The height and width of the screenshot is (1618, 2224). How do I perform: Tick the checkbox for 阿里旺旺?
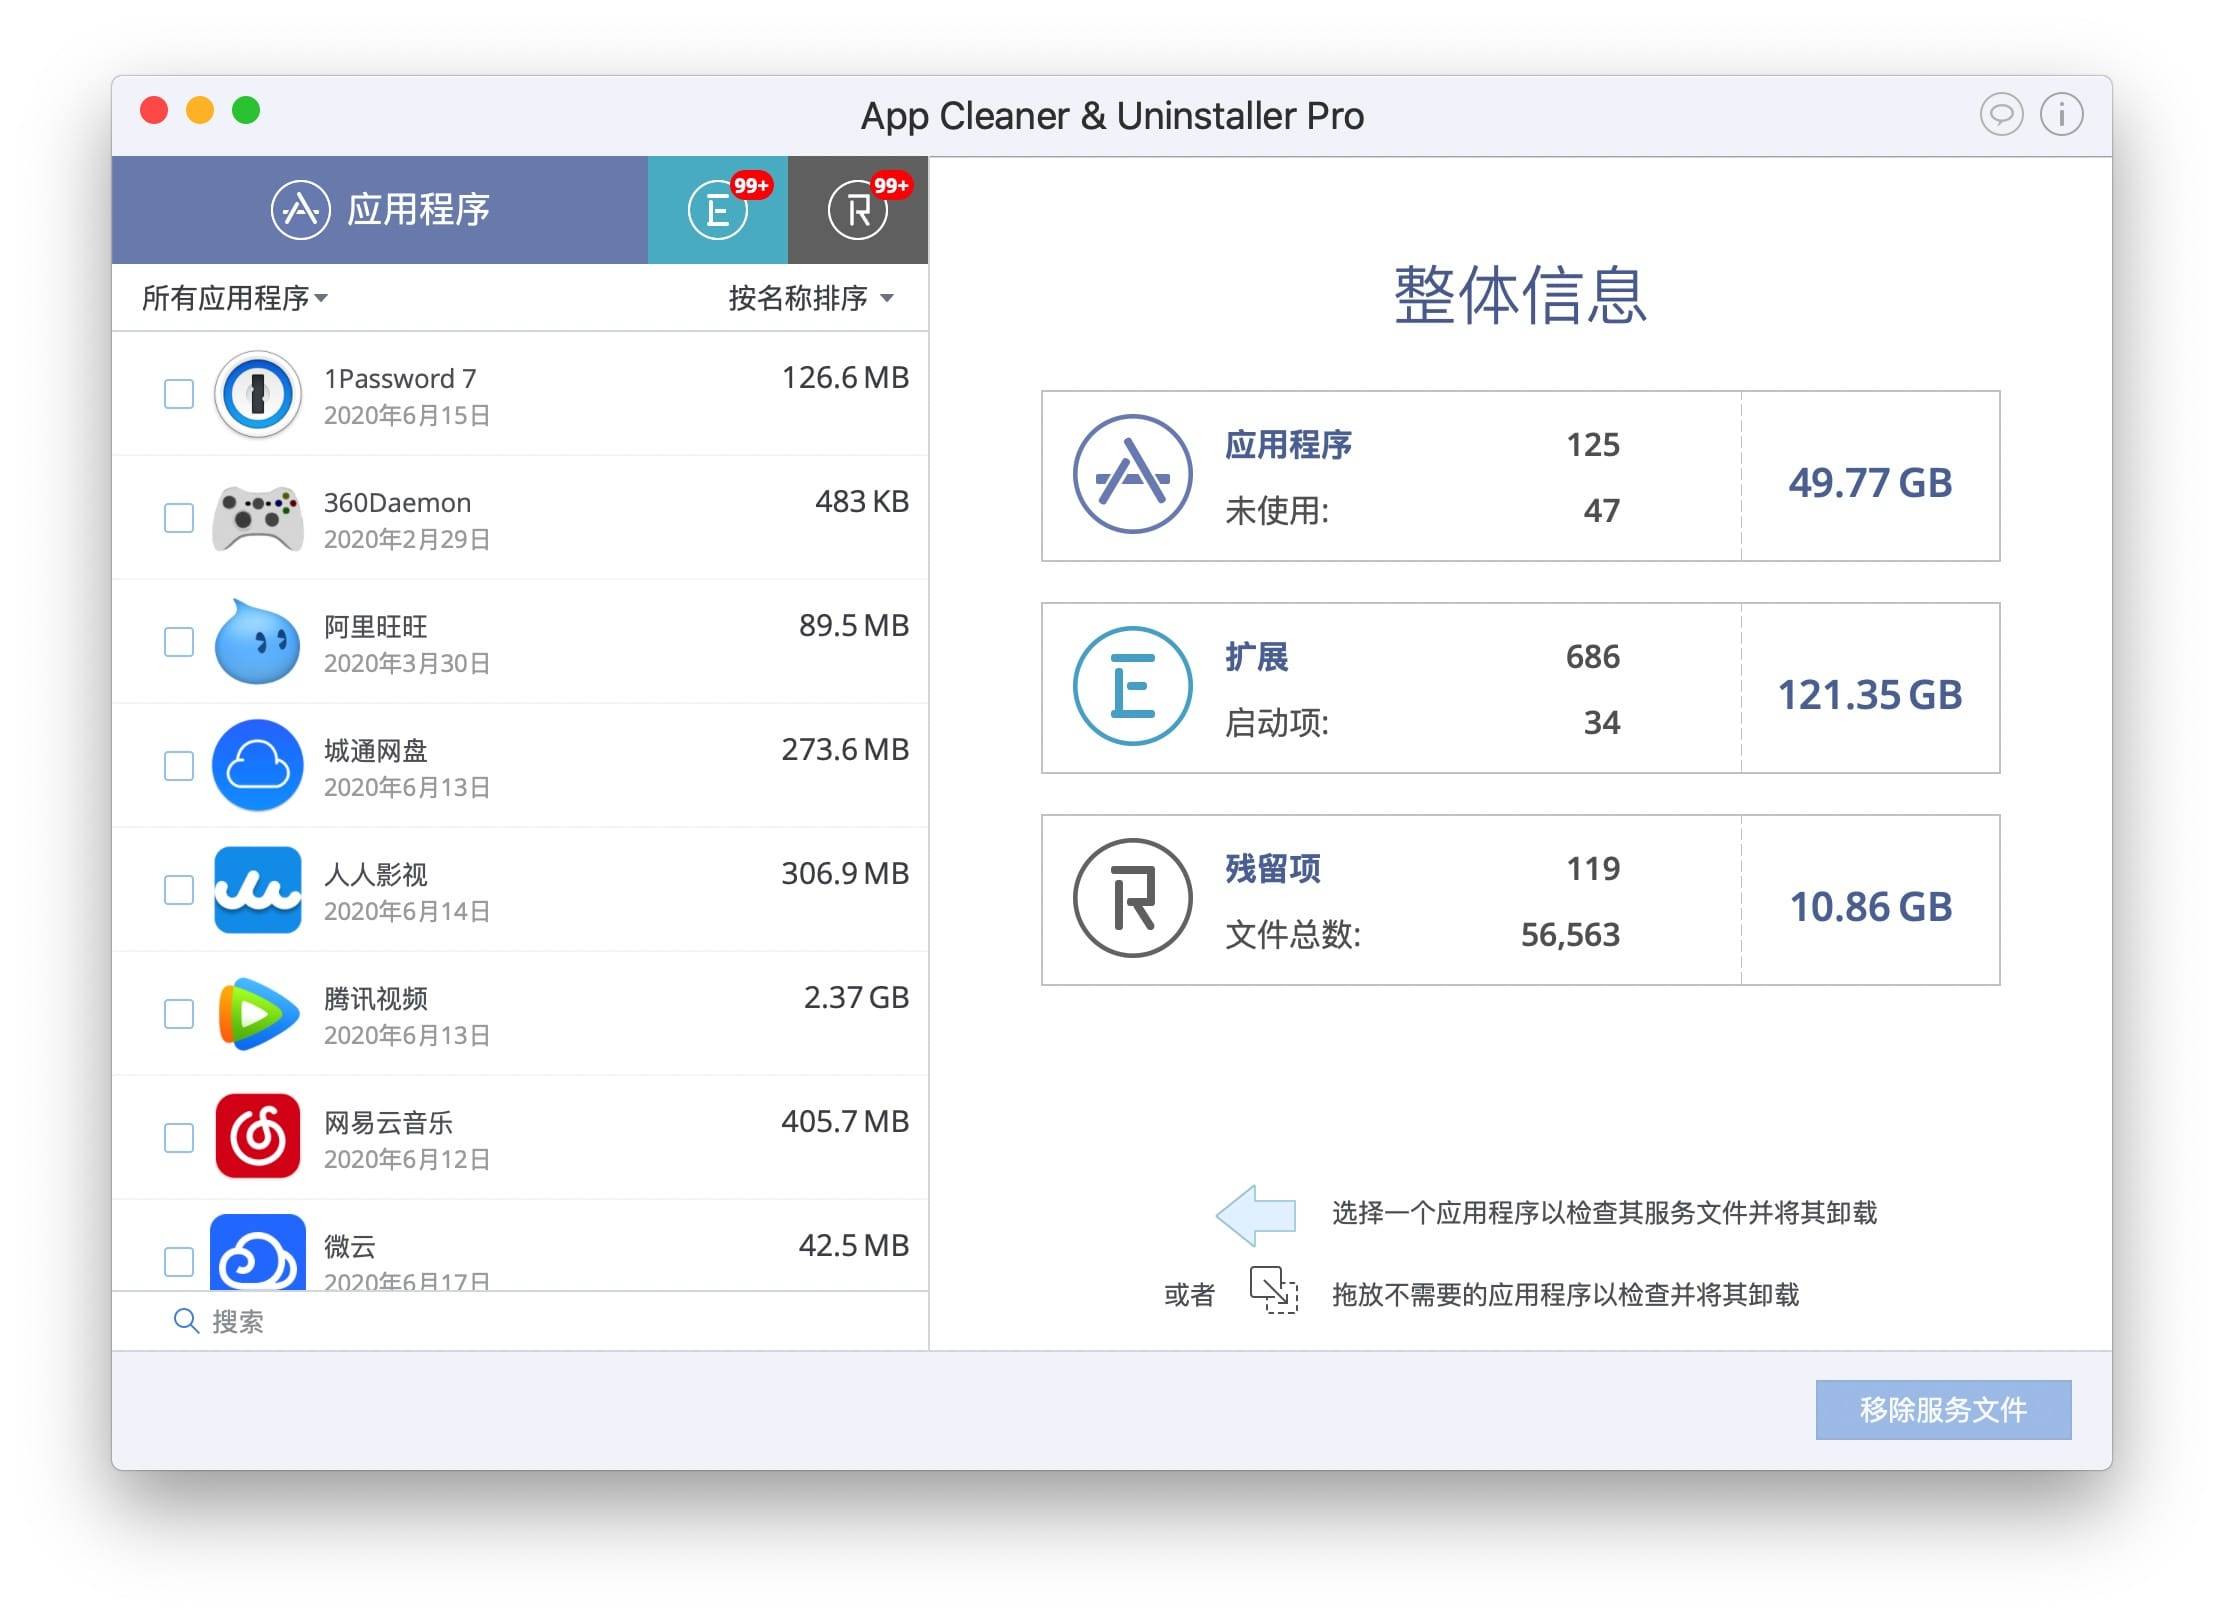tap(179, 642)
